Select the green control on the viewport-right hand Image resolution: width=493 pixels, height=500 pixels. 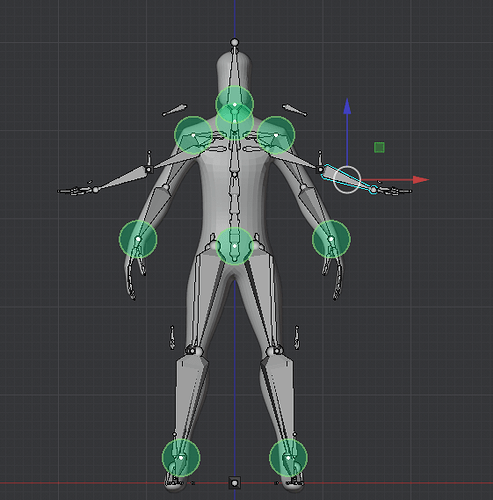click(x=331, y=239)
